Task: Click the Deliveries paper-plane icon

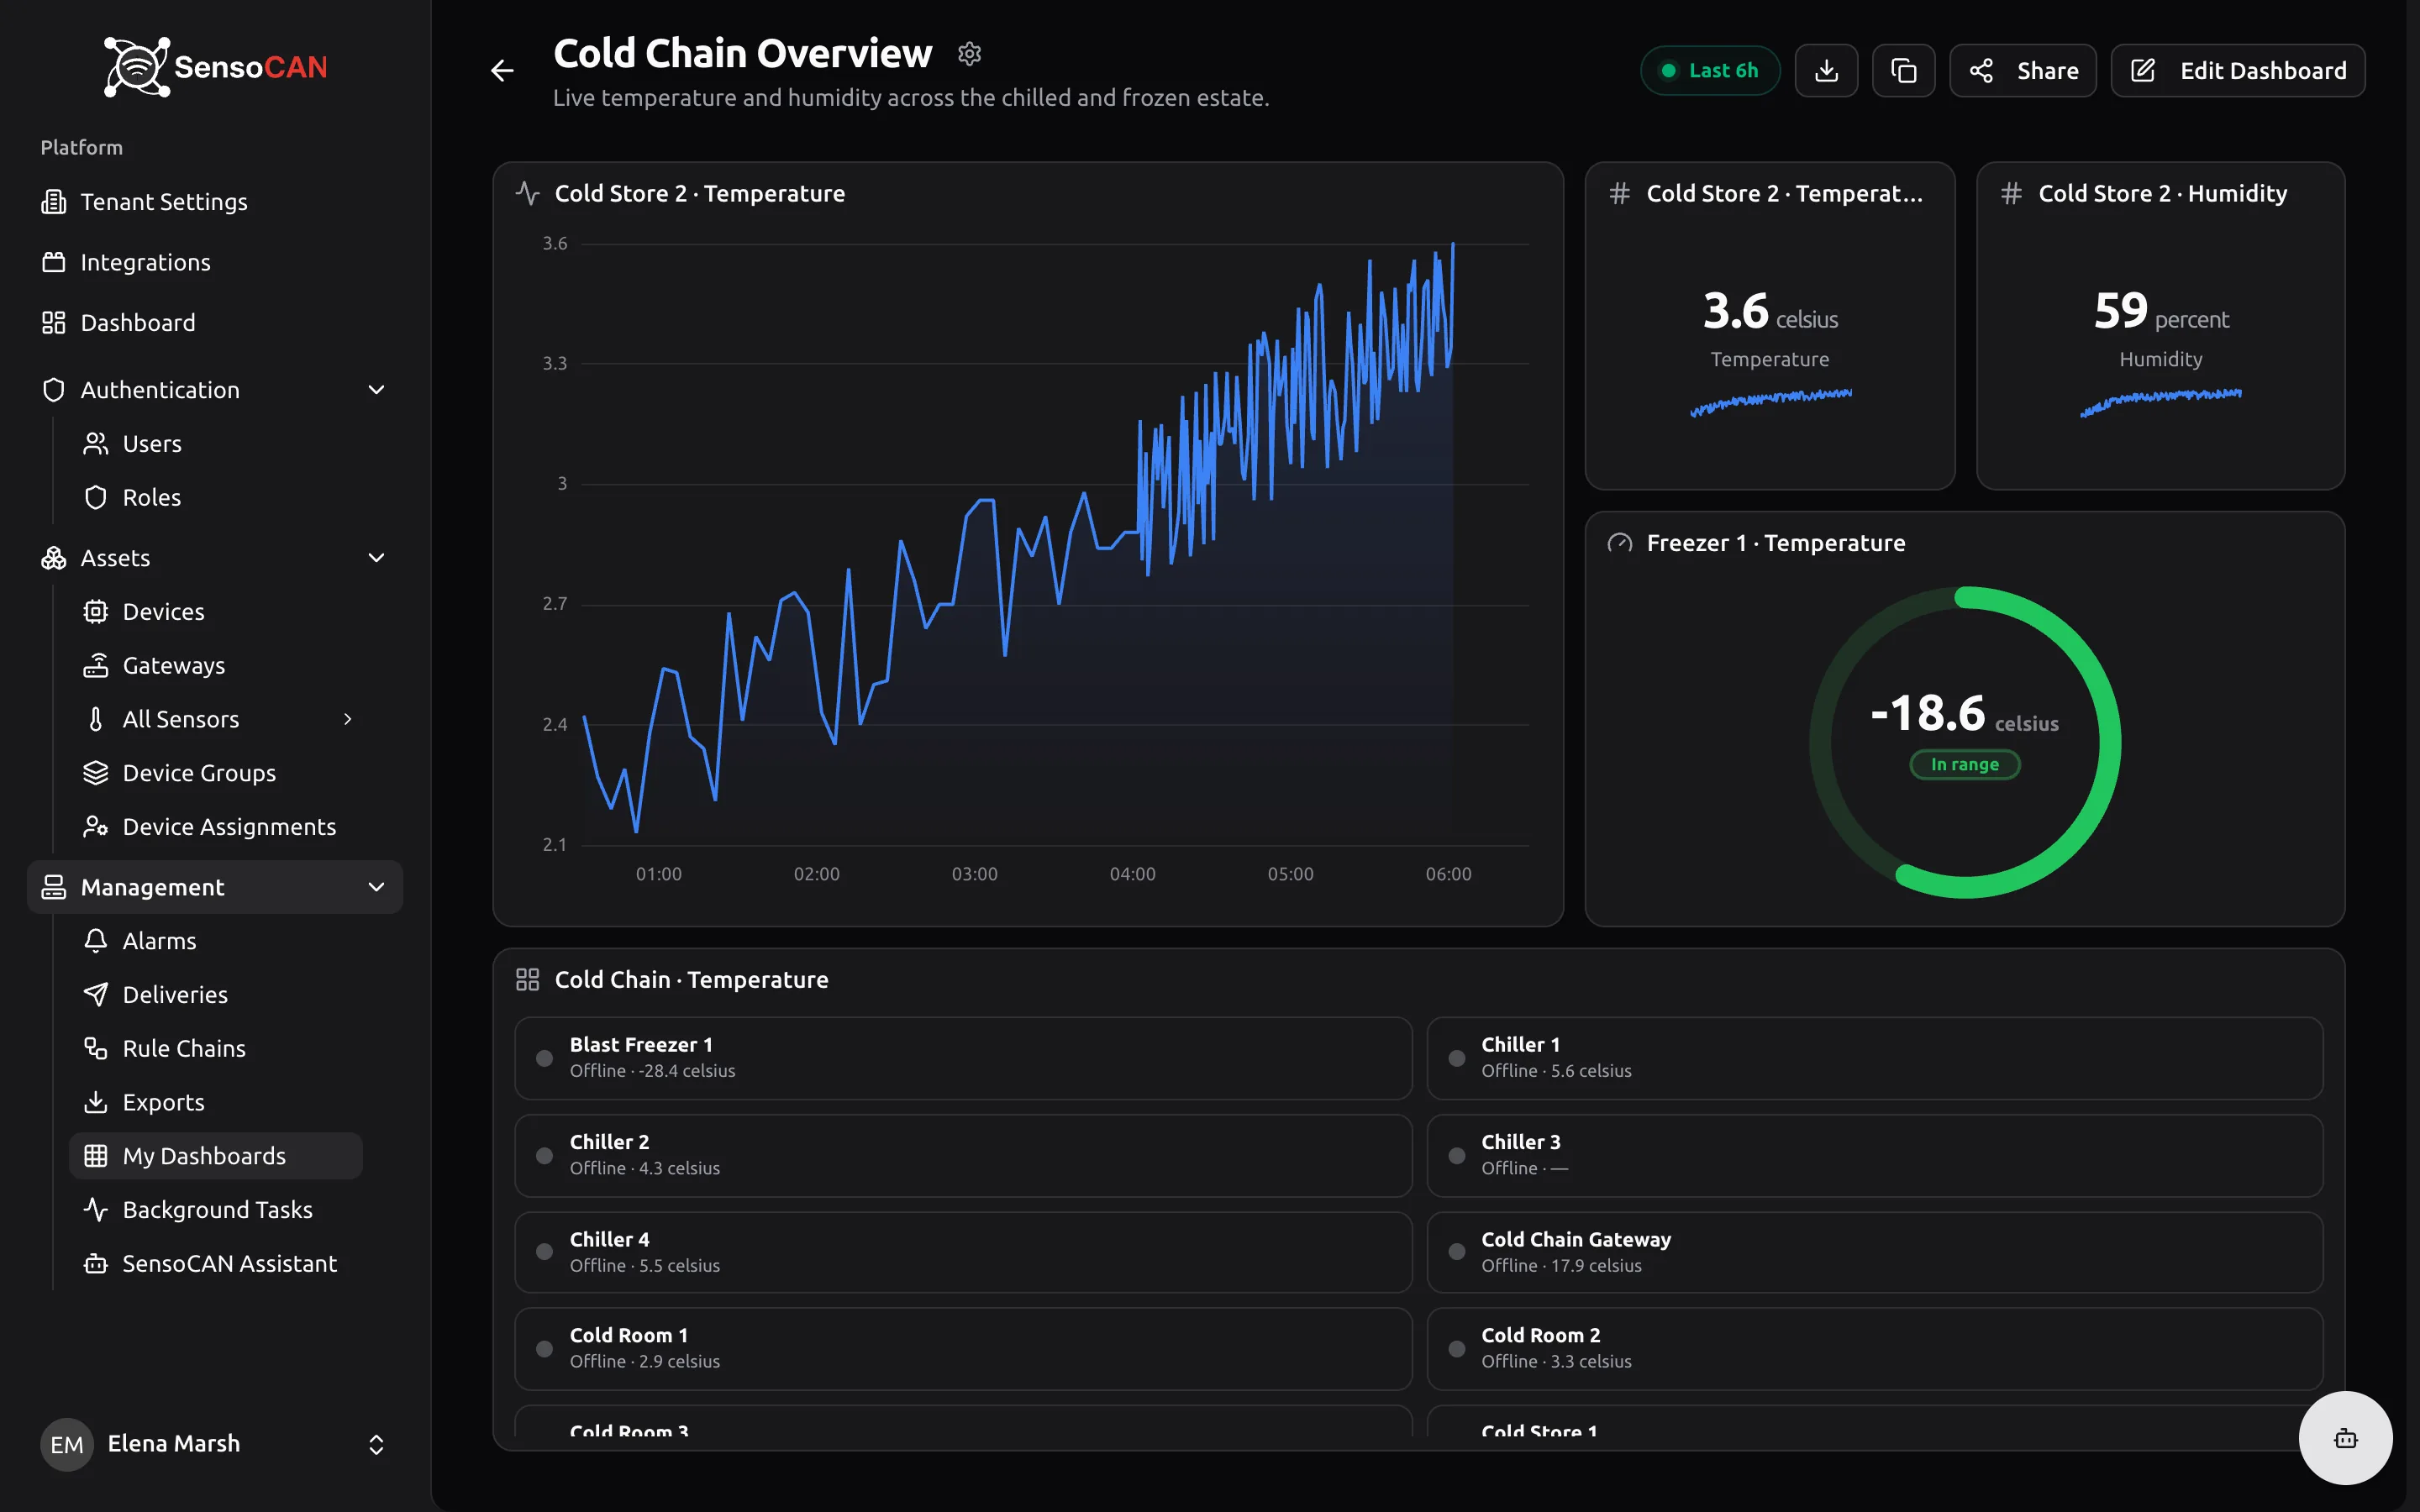Action: (96, 995)
